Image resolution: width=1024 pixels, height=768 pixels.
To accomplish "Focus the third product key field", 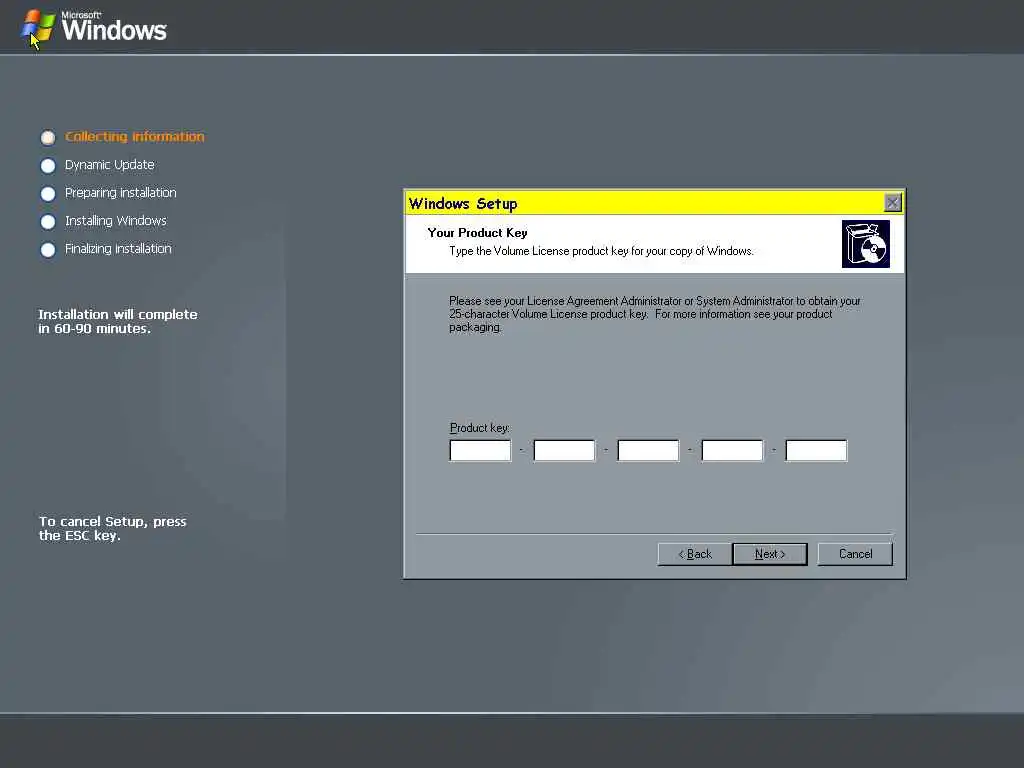I will (648, 451).
